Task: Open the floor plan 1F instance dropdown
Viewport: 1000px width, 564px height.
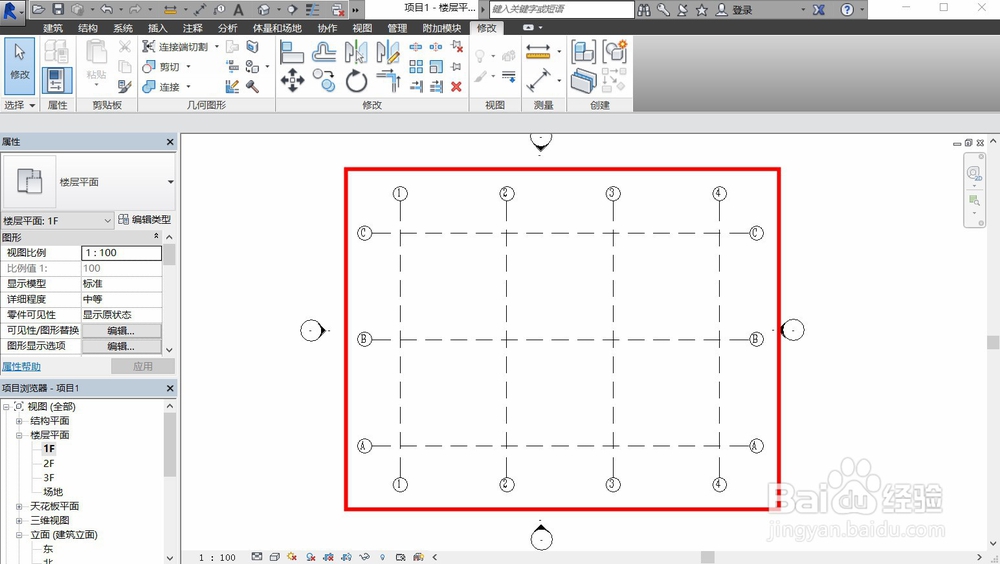Action: coord(57,221)
